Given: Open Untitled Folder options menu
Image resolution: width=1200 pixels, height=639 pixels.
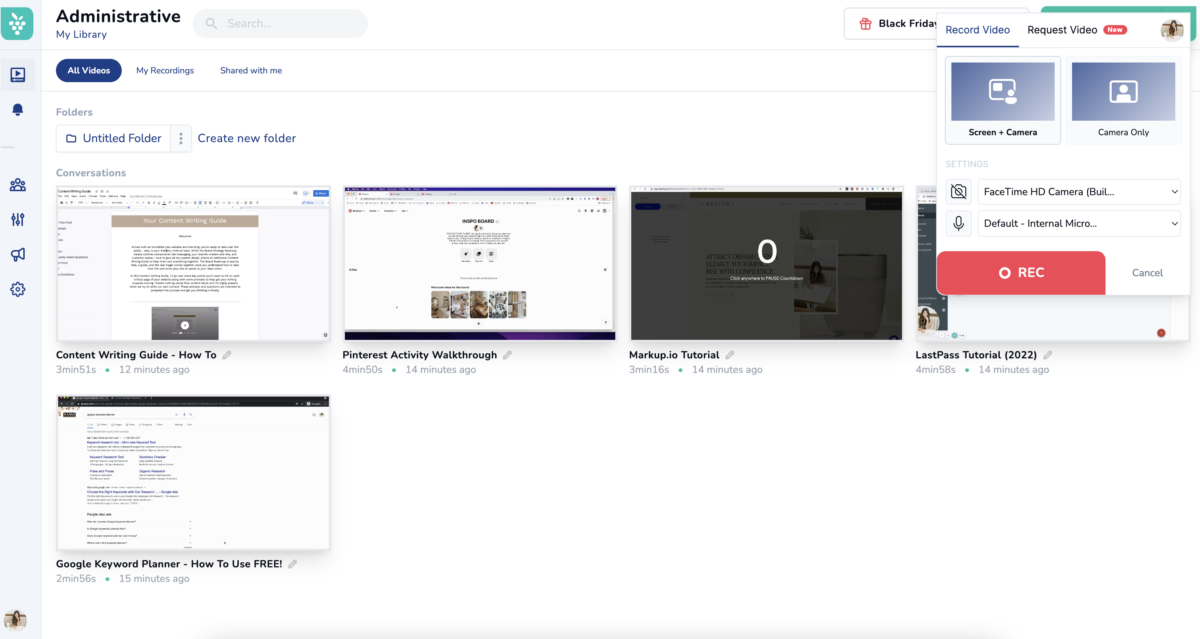Looking at the screenshot, I should pyautogui.click(x=180, y=138).
